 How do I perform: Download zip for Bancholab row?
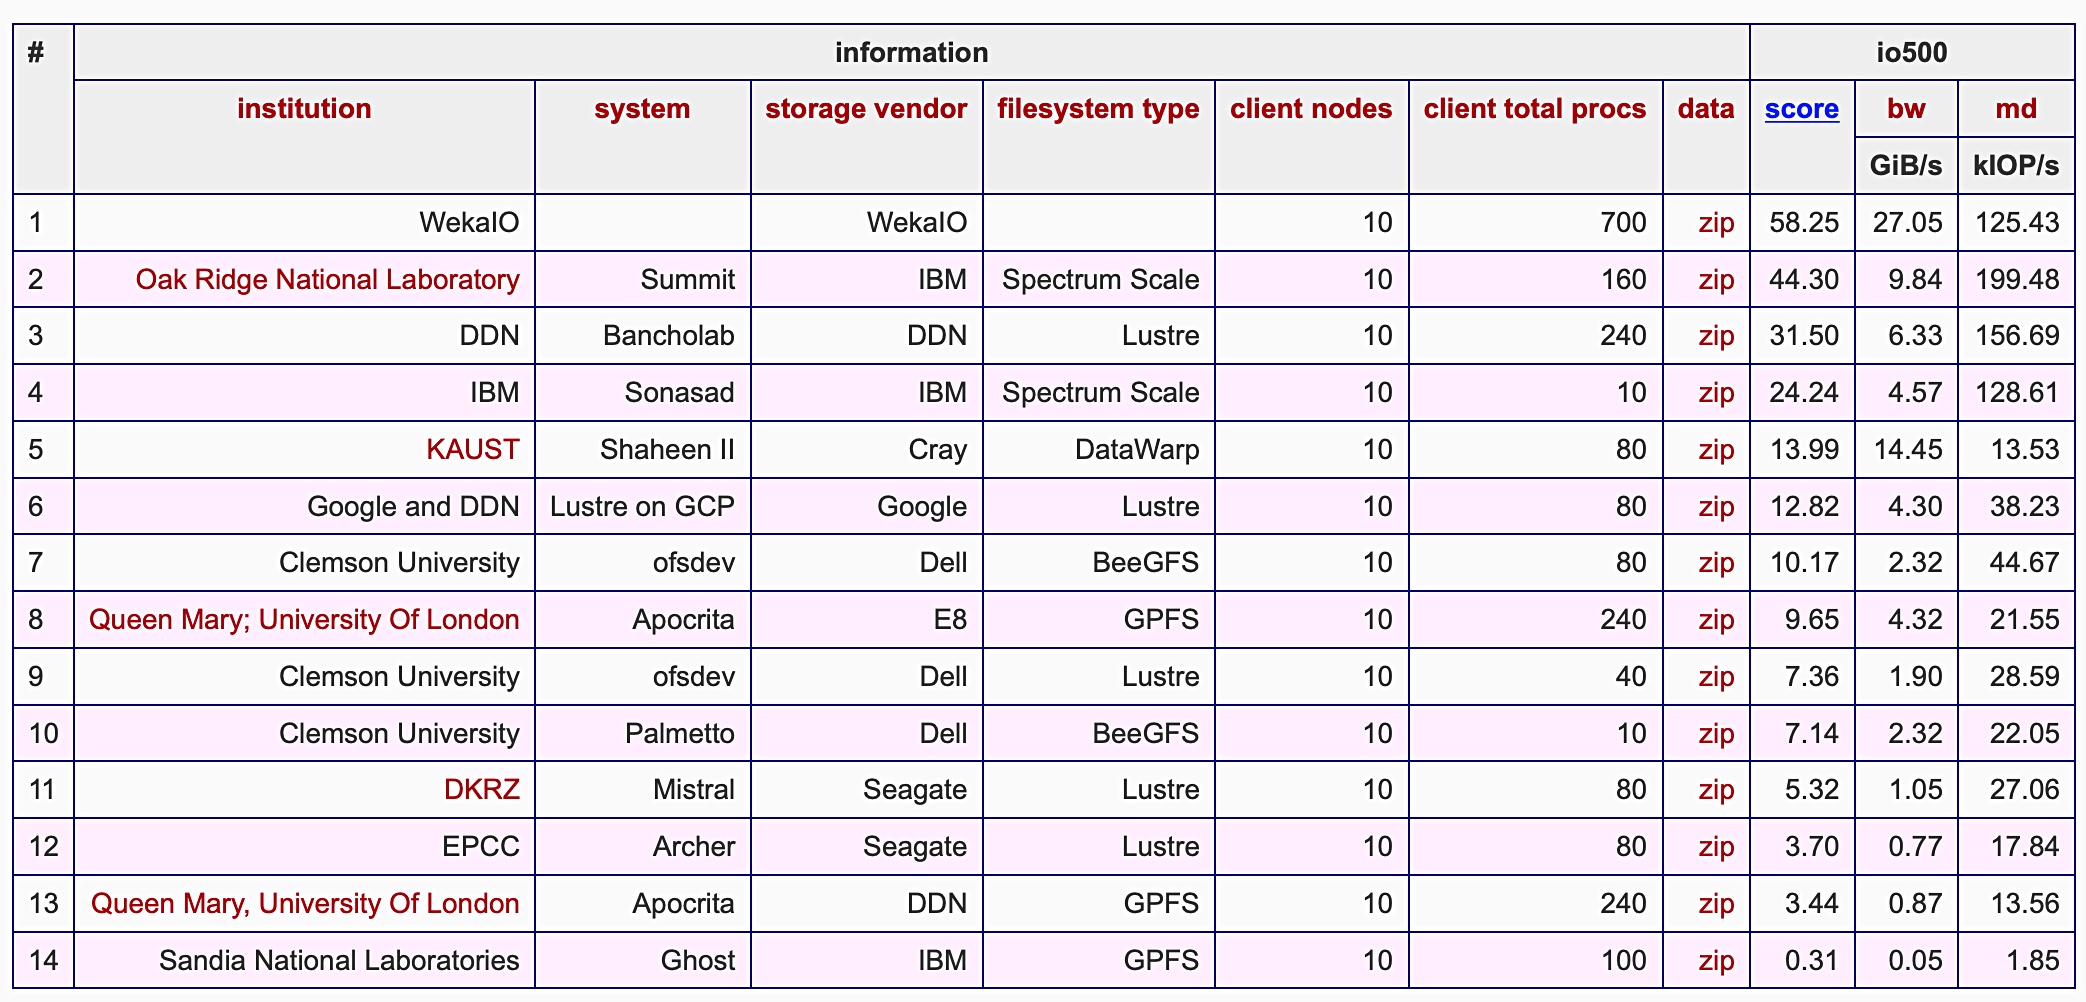point(1716,335)
